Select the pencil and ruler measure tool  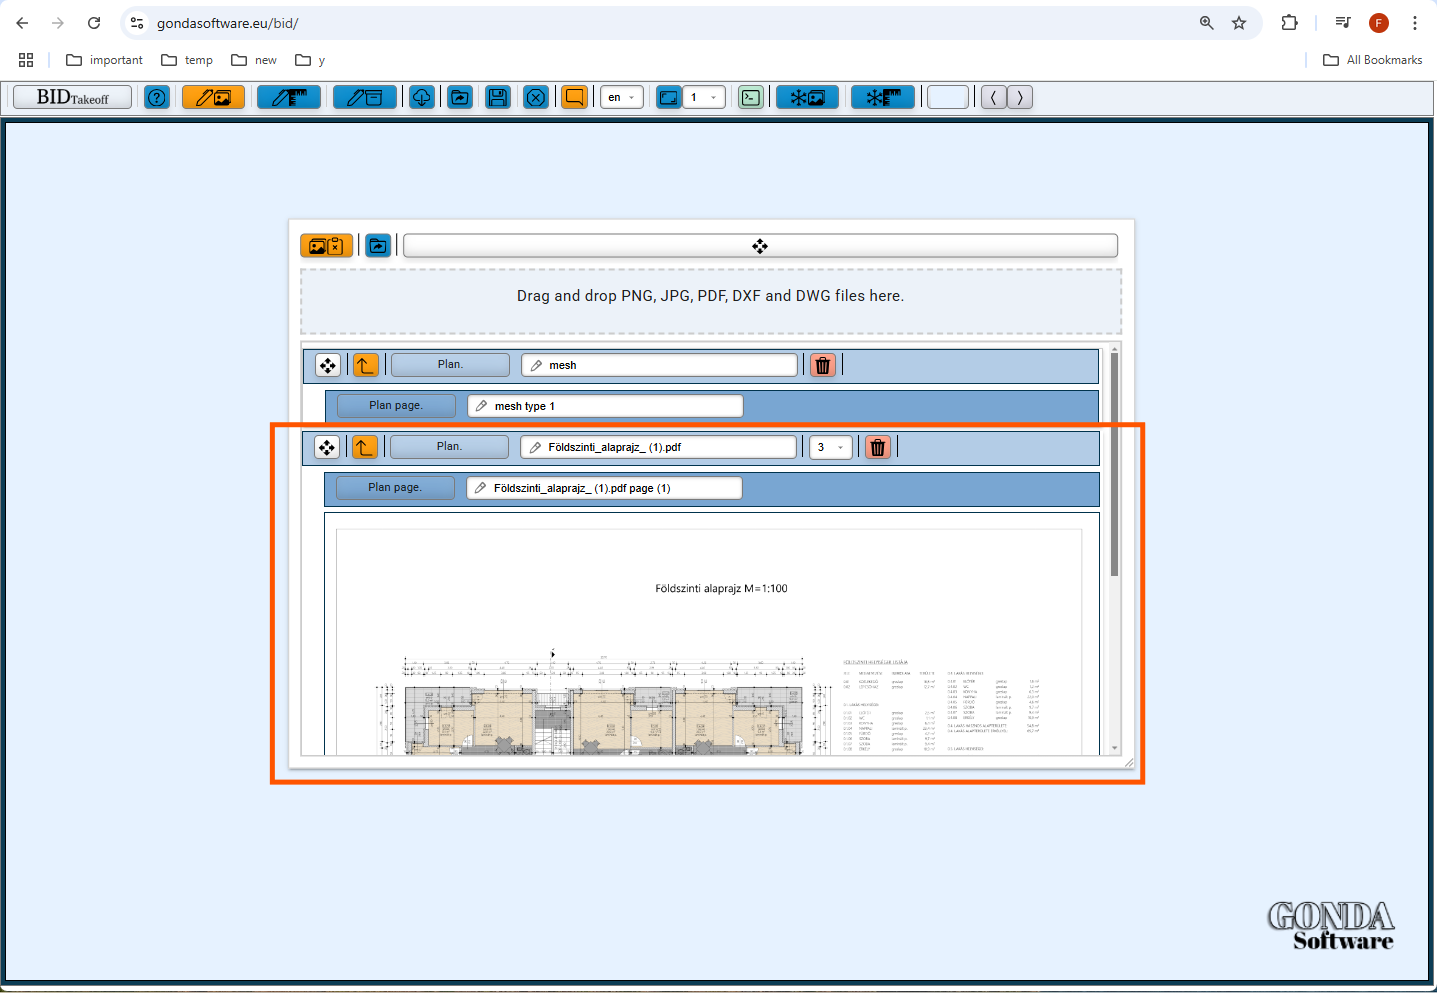click(289, 97)
